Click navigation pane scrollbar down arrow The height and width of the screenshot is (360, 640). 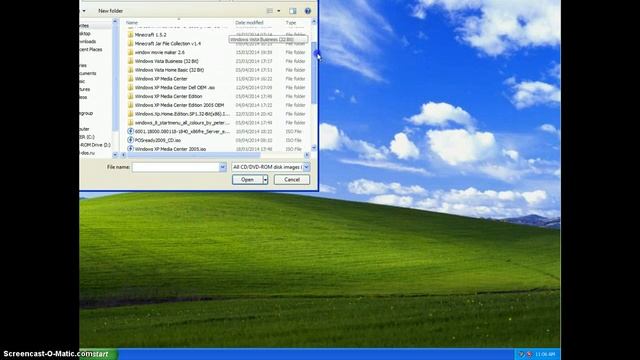pyautogui.click(x=115, y=155)
